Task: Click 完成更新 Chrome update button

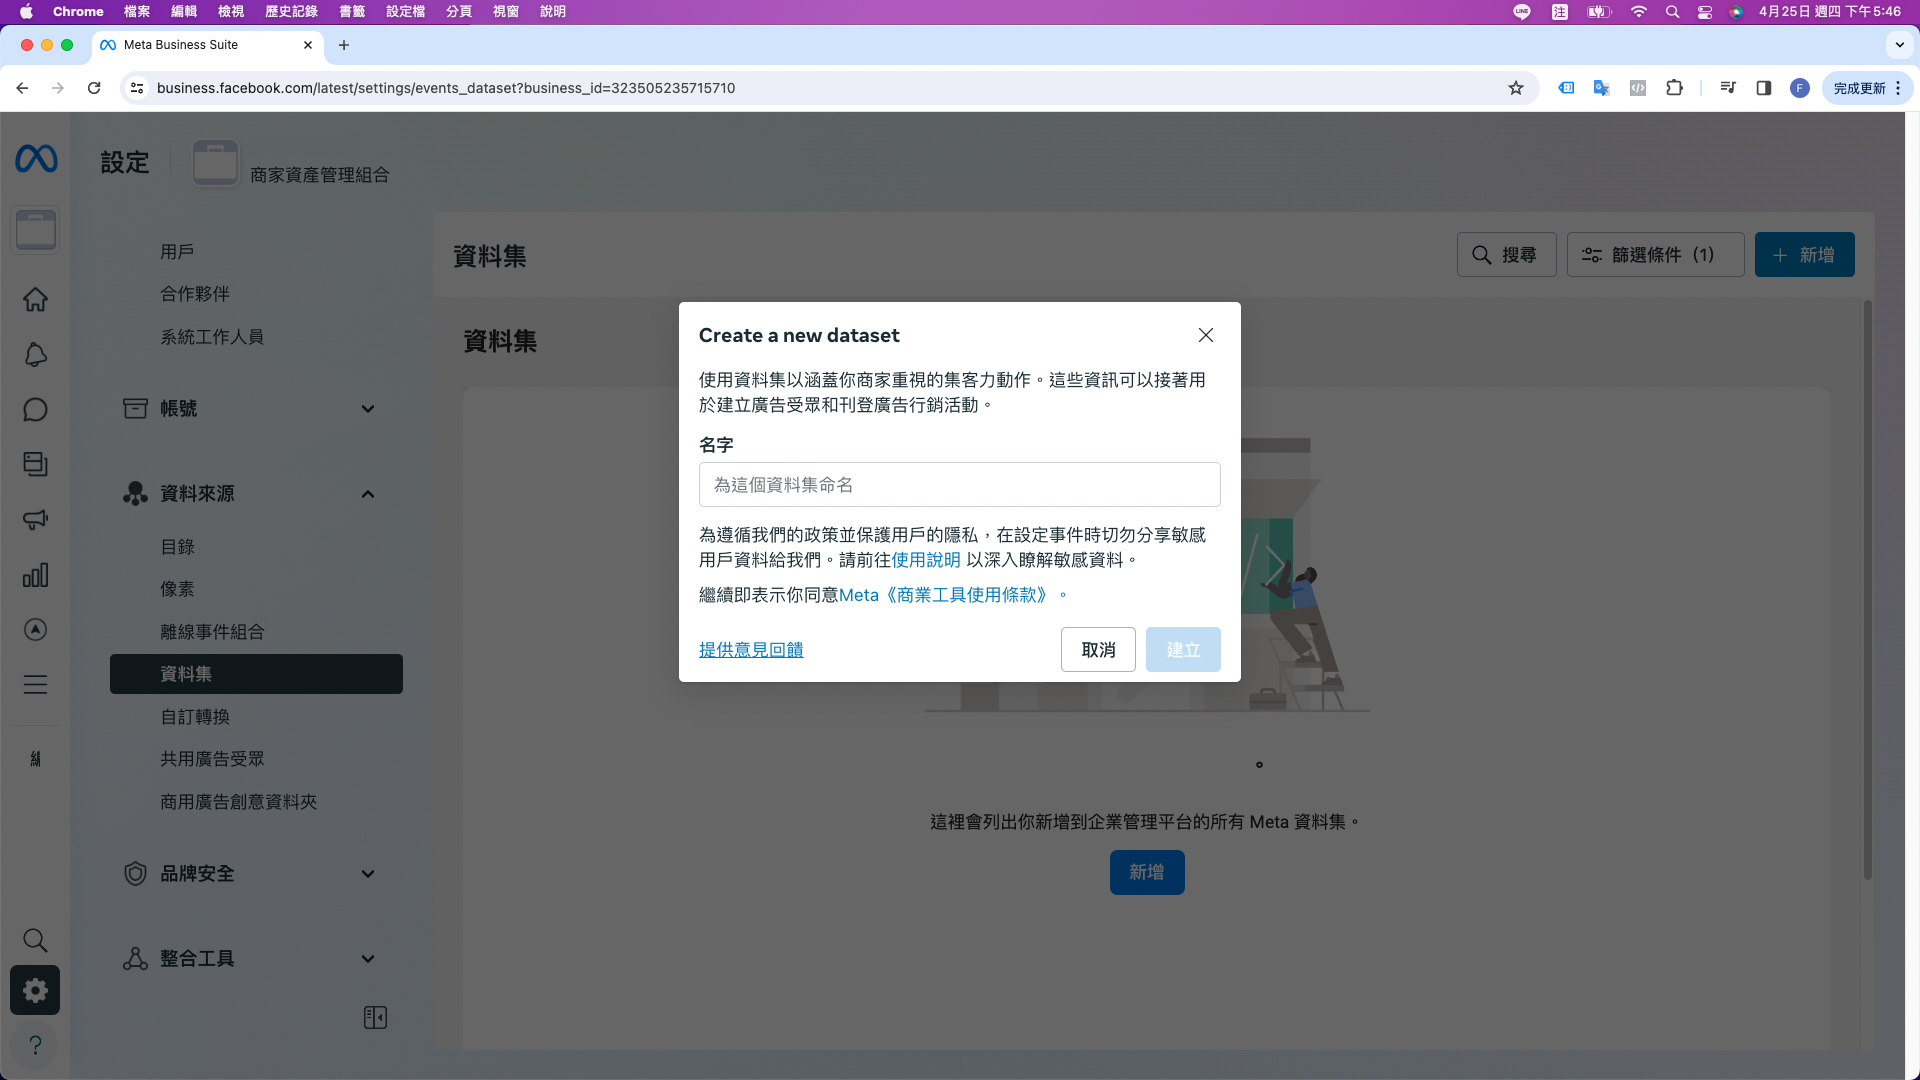Action: (1867, 88)
